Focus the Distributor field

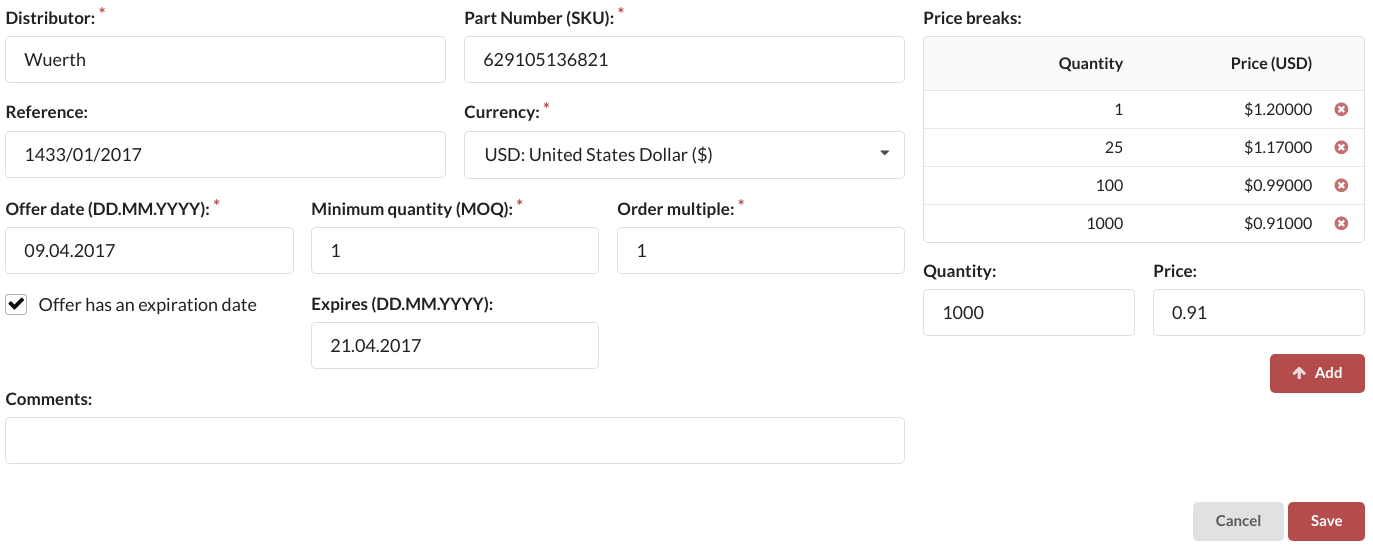point(225,60)
